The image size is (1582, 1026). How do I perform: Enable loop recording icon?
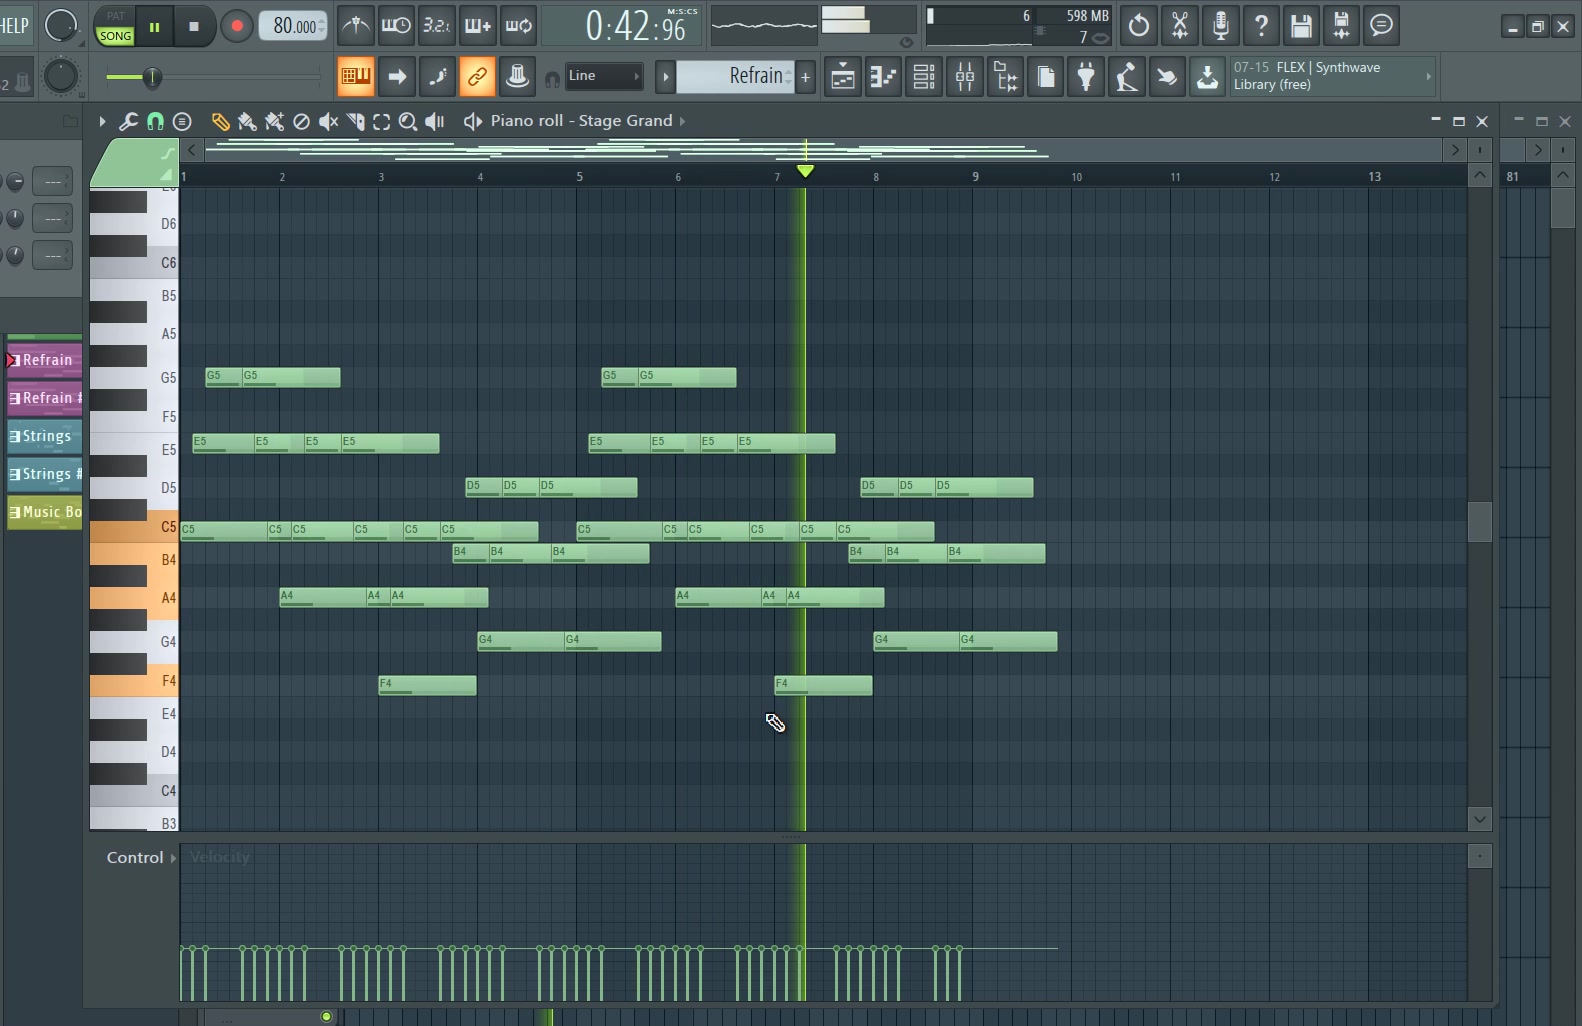[518, 26]
